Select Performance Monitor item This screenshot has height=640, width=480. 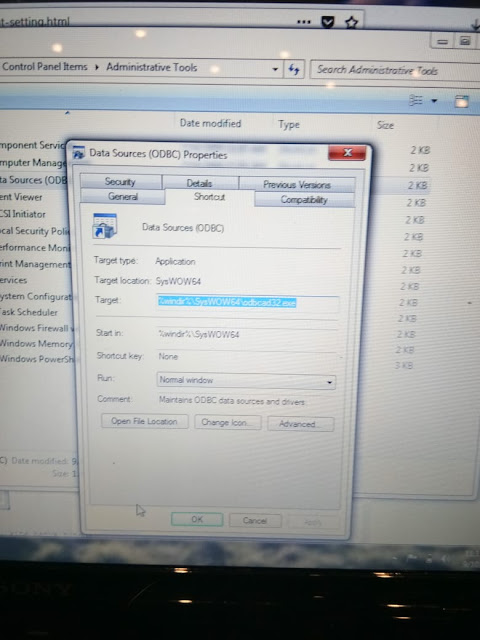pyautogui.click(x=35, y=248)
